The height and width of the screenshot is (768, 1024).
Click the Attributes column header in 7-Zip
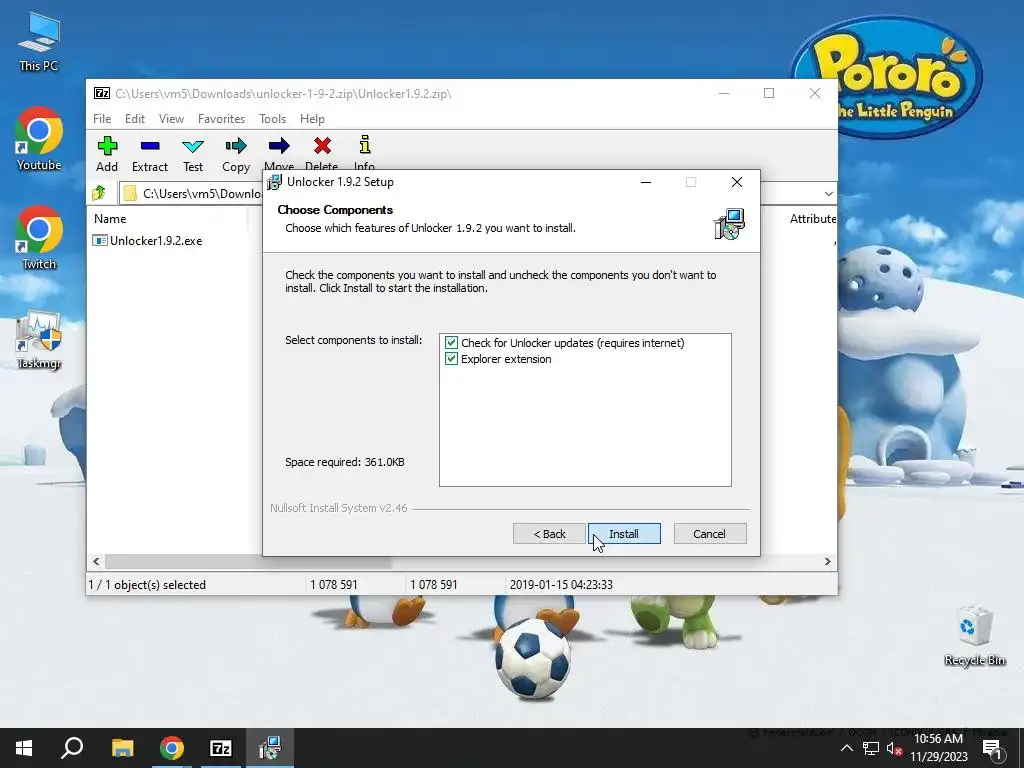pos(812,219)
